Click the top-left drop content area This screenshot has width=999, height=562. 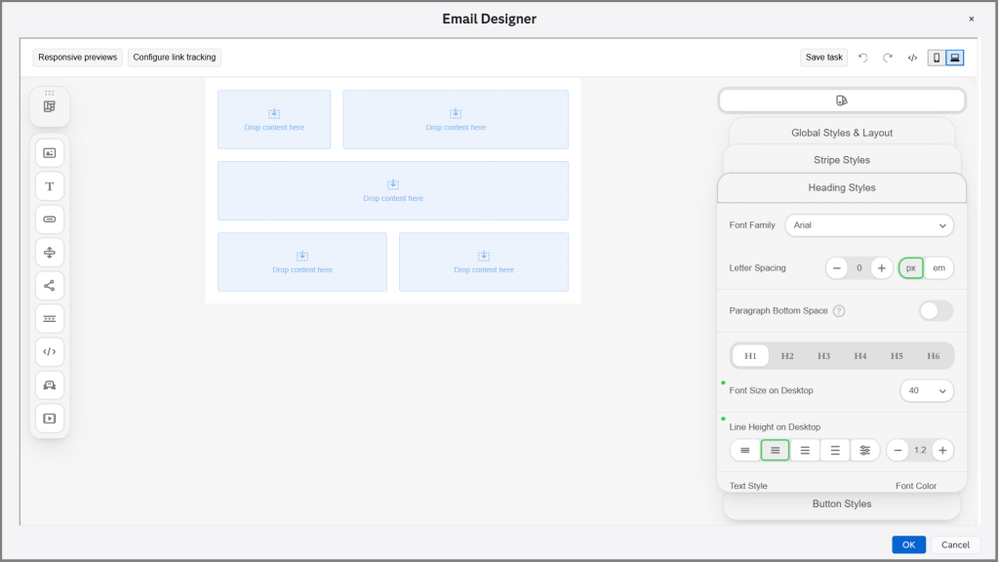[274, 120]
